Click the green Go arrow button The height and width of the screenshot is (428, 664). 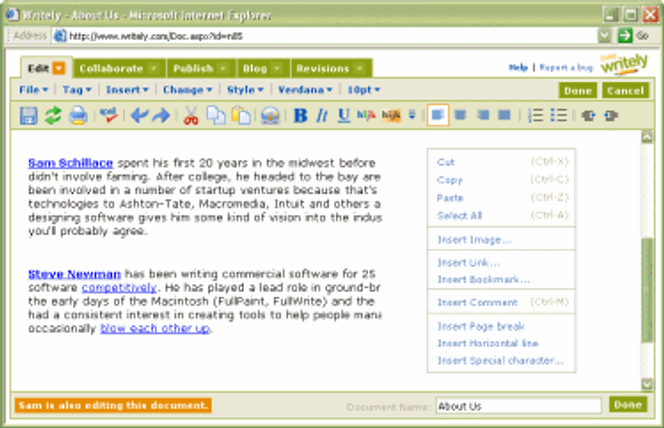625,36
